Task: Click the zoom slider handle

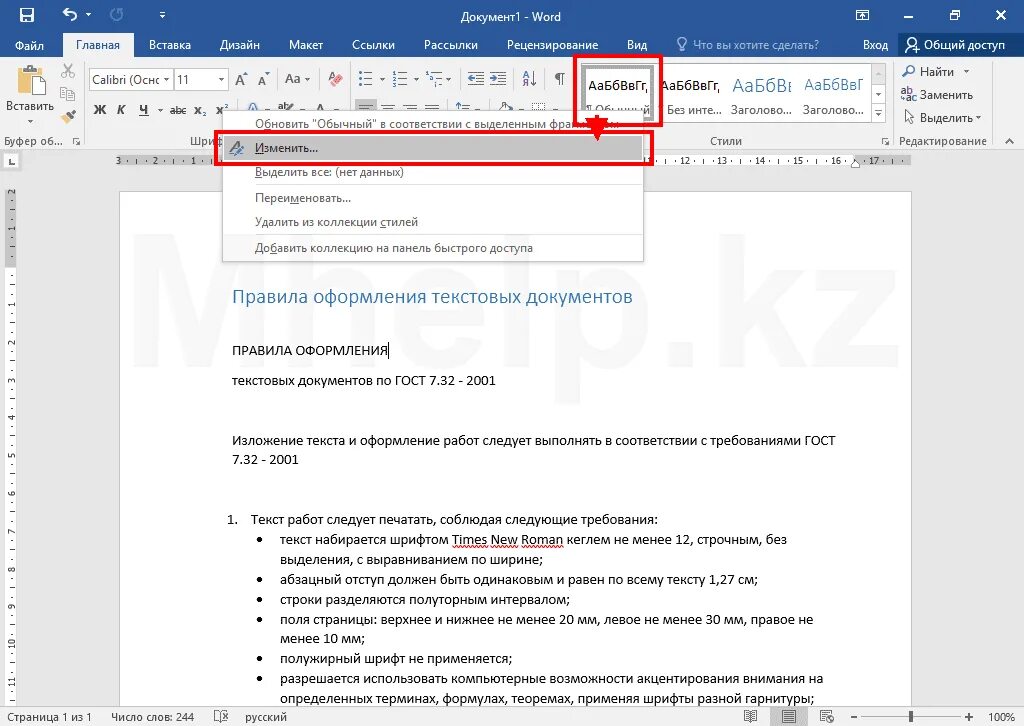Action: (x=910, y=717)
